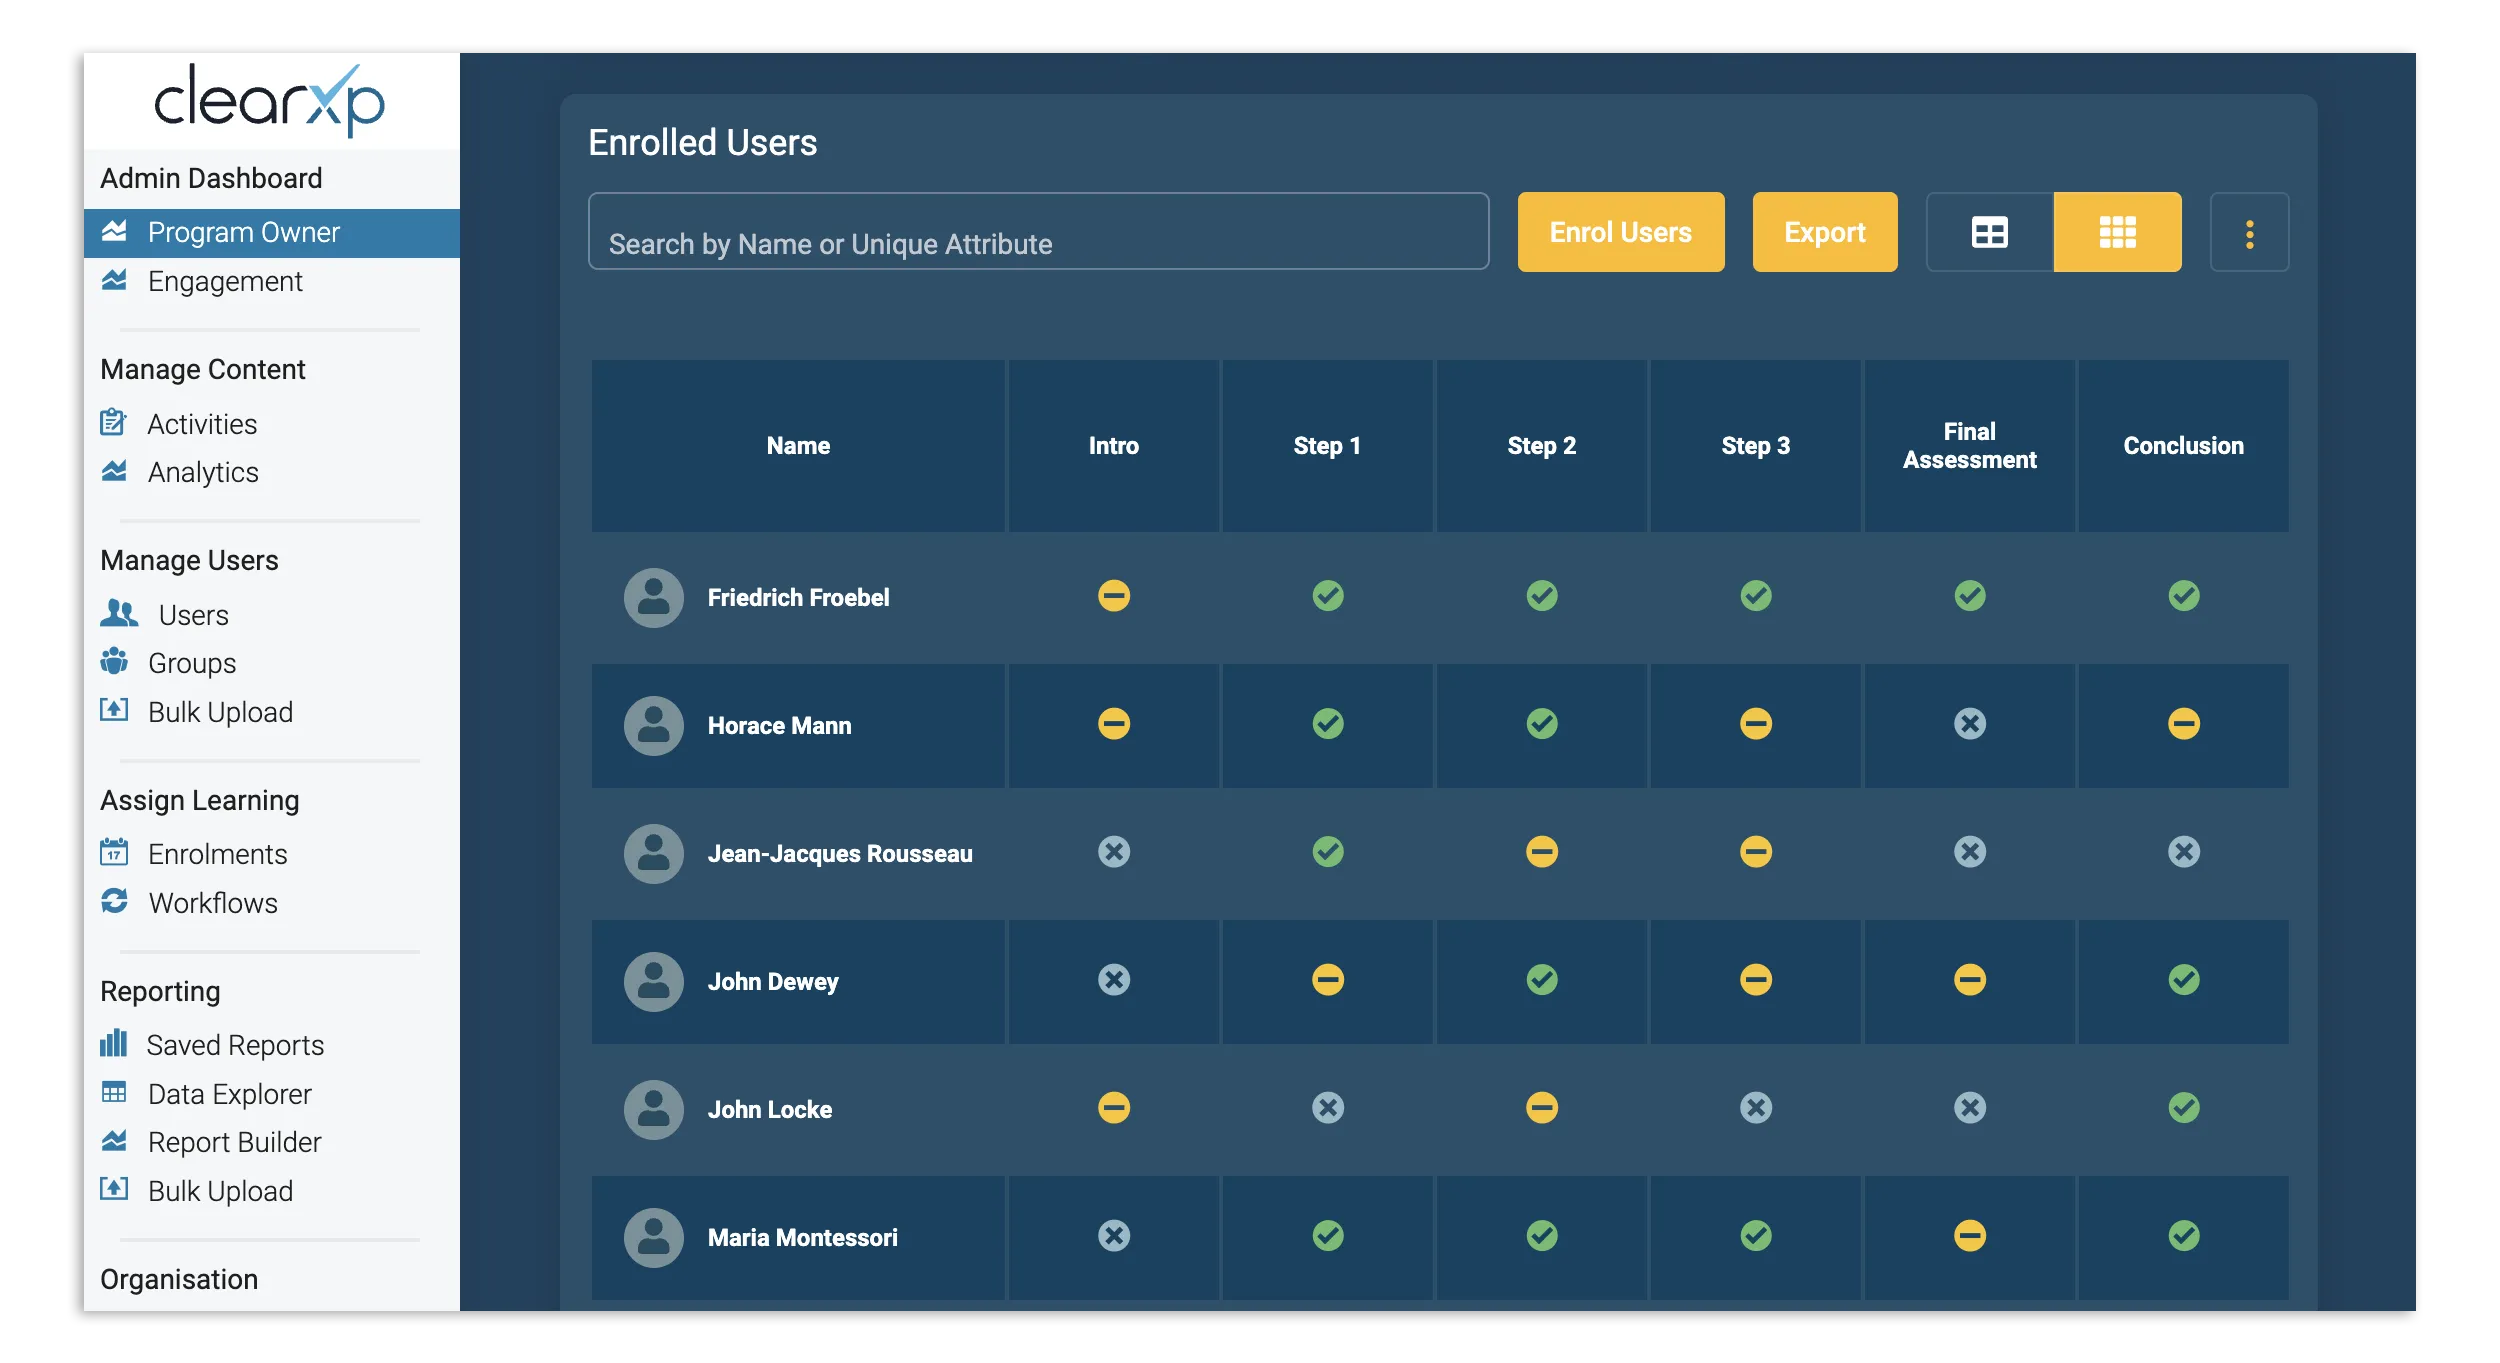Open Engagement in the sidebar
Viewport: 2500px width, 1363px height.
point(225,281)
